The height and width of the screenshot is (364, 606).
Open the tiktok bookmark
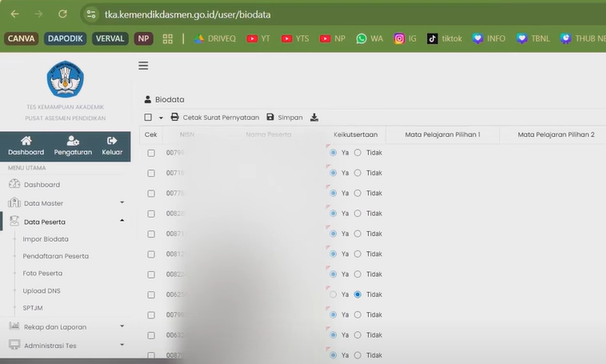point(444,39)
